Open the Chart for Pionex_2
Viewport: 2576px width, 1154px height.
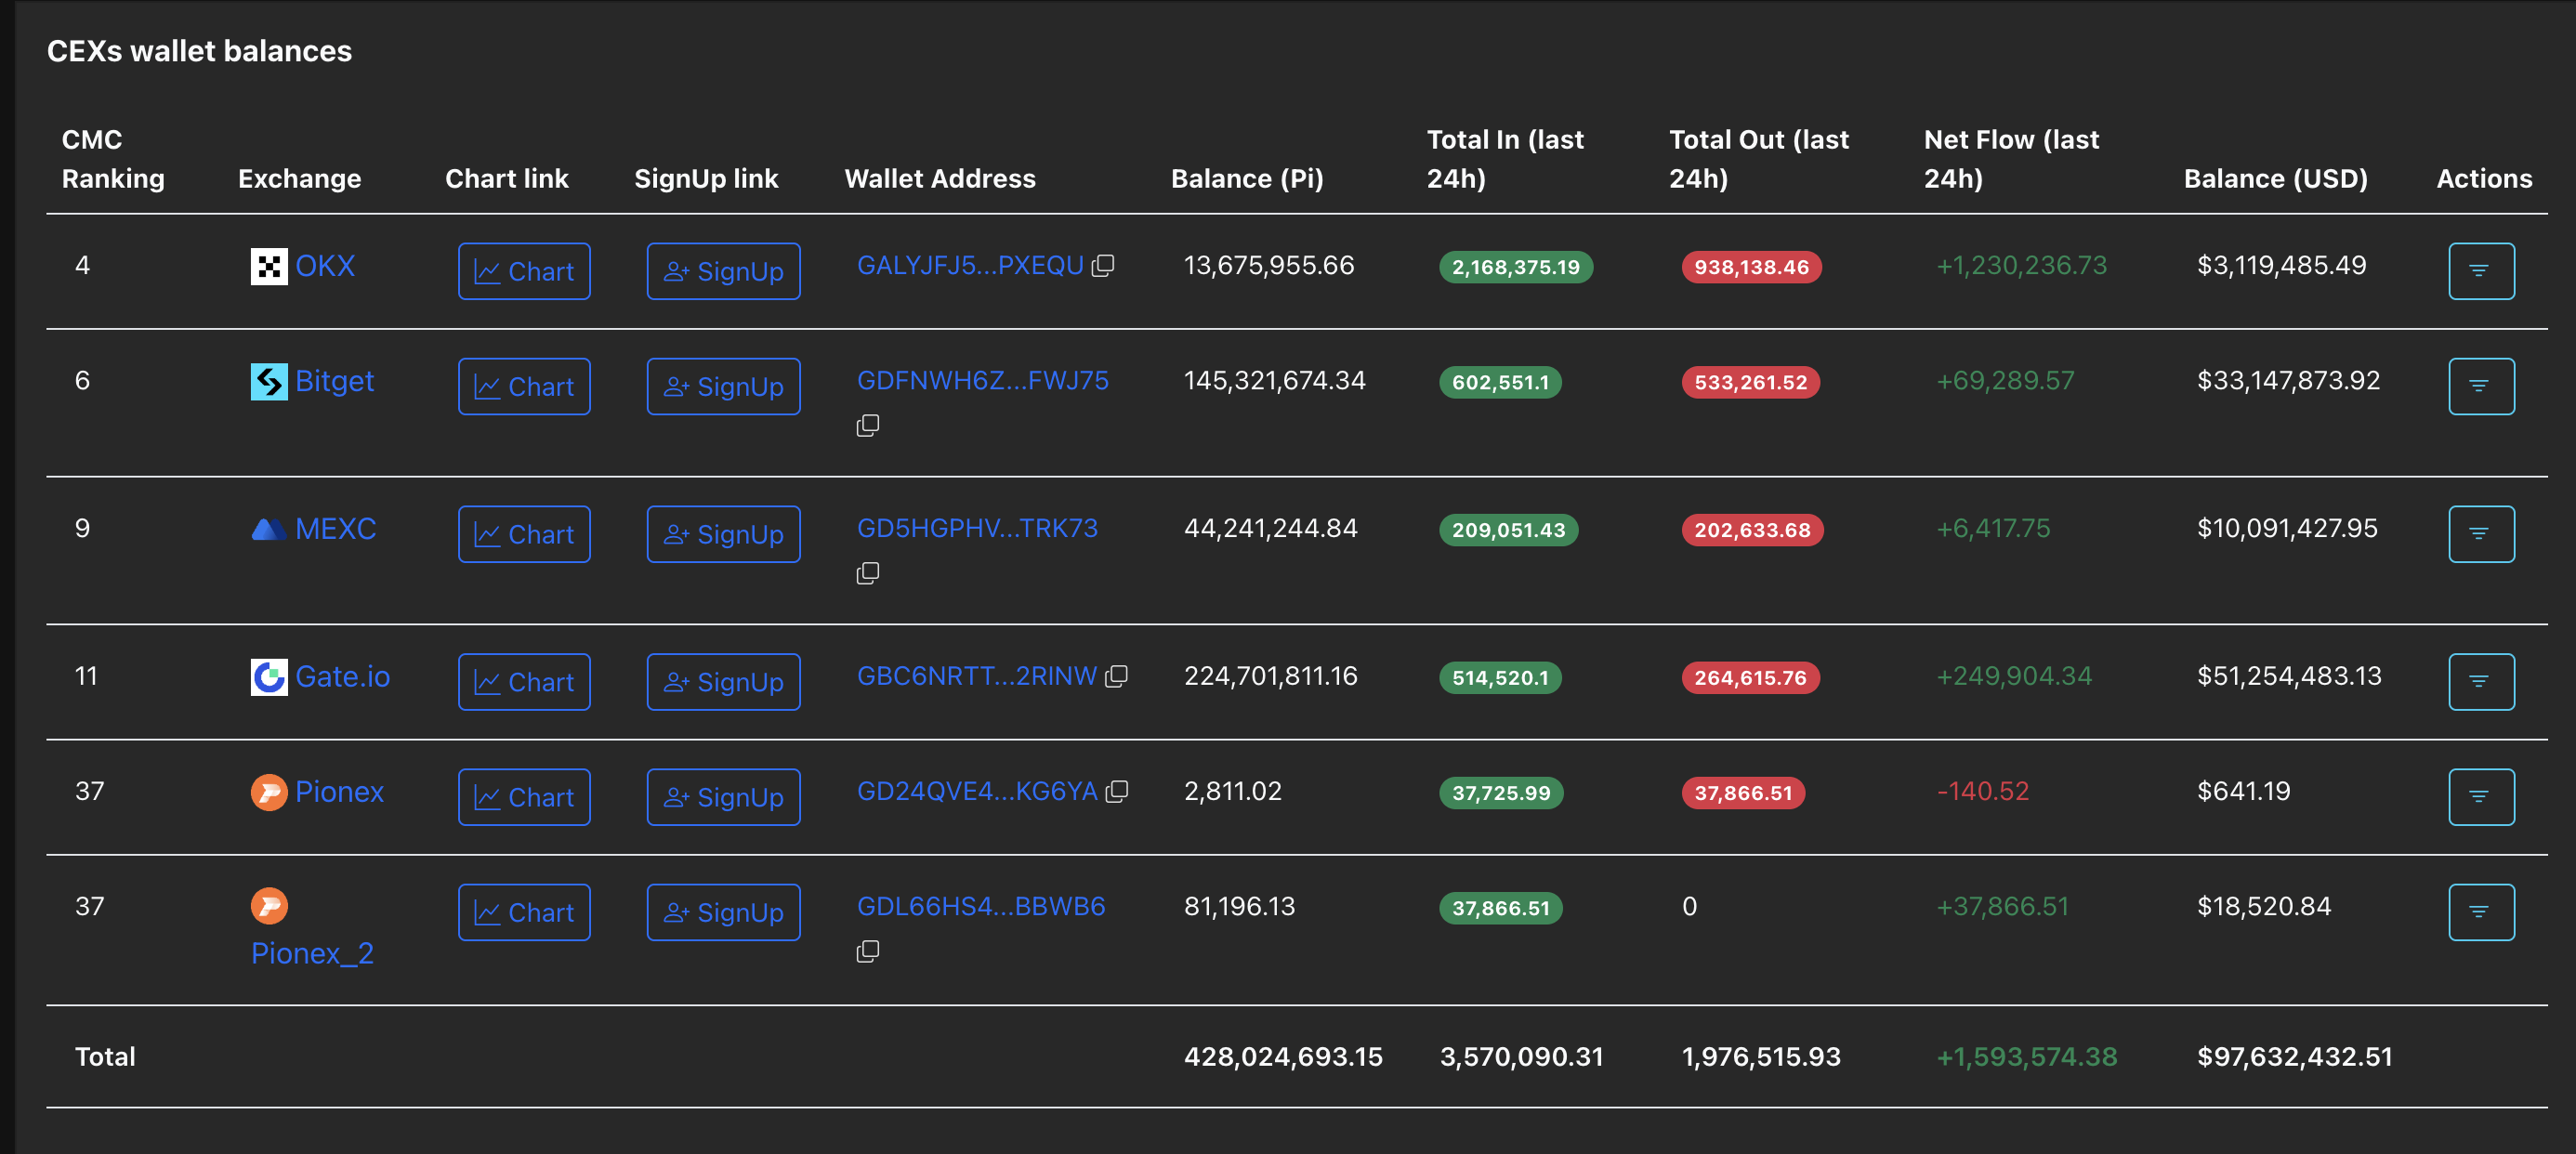pyautogui.click(x=524, y=911)
